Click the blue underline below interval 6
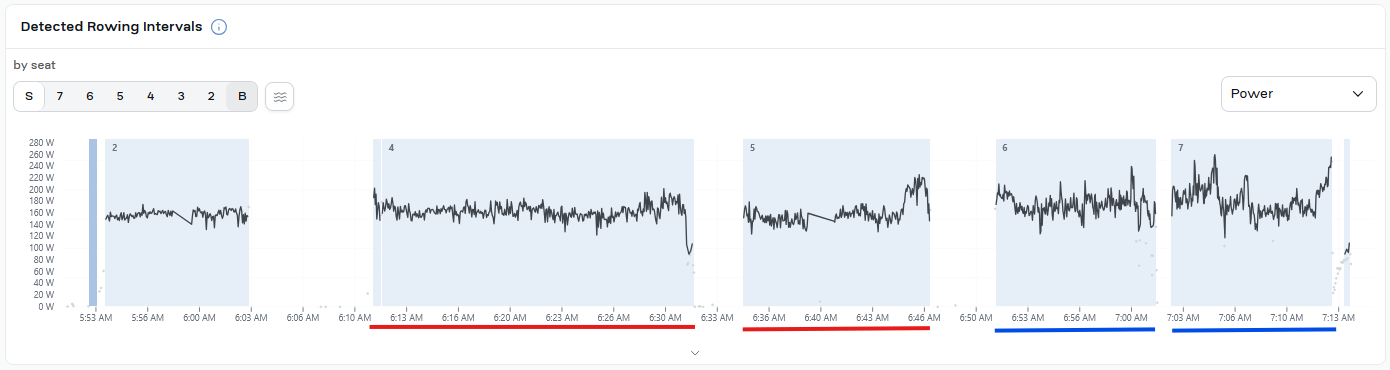The width and height of the screenshot is (1390, 370). 1075,329
